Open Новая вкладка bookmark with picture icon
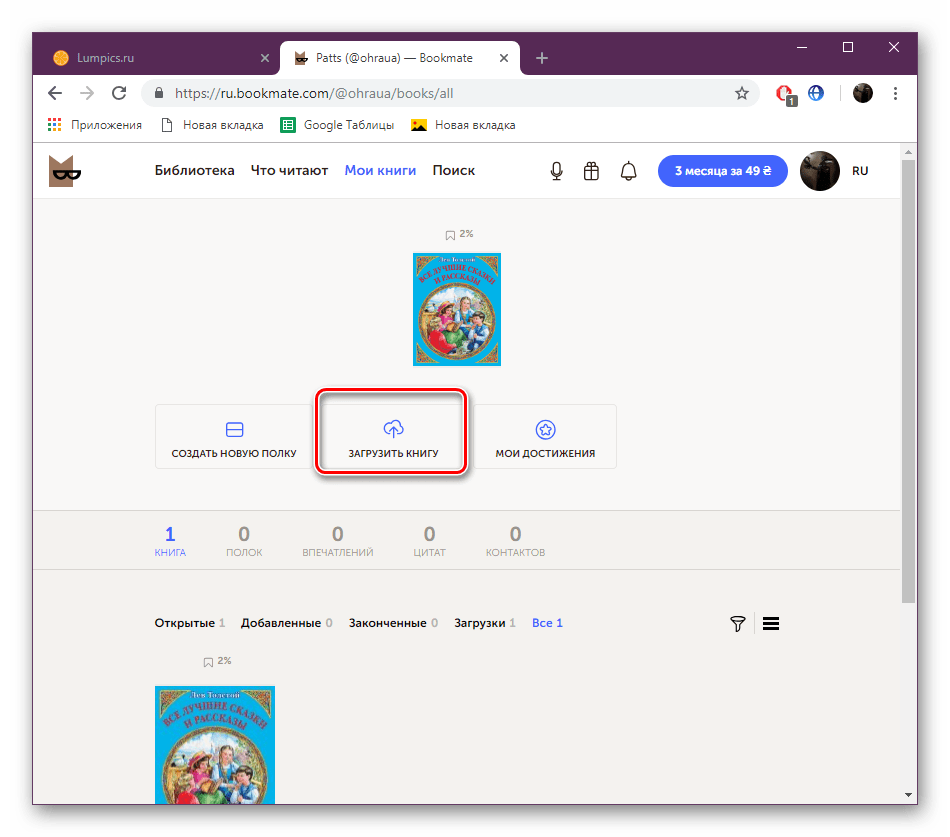The width and height of the screenshot is (950, 837). (x=463, y=125)
